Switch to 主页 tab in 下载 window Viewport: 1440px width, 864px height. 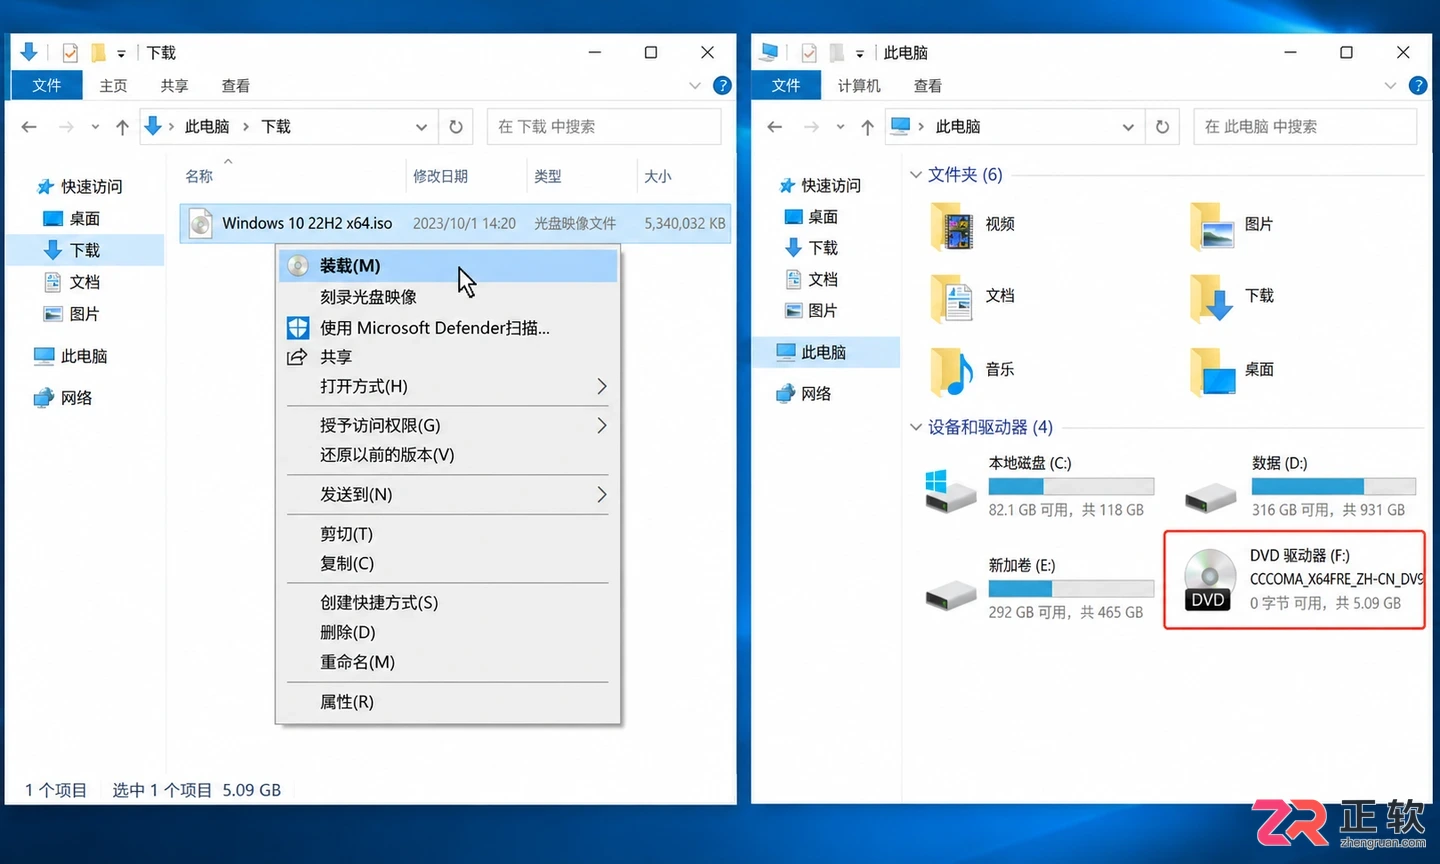(113, 86)
